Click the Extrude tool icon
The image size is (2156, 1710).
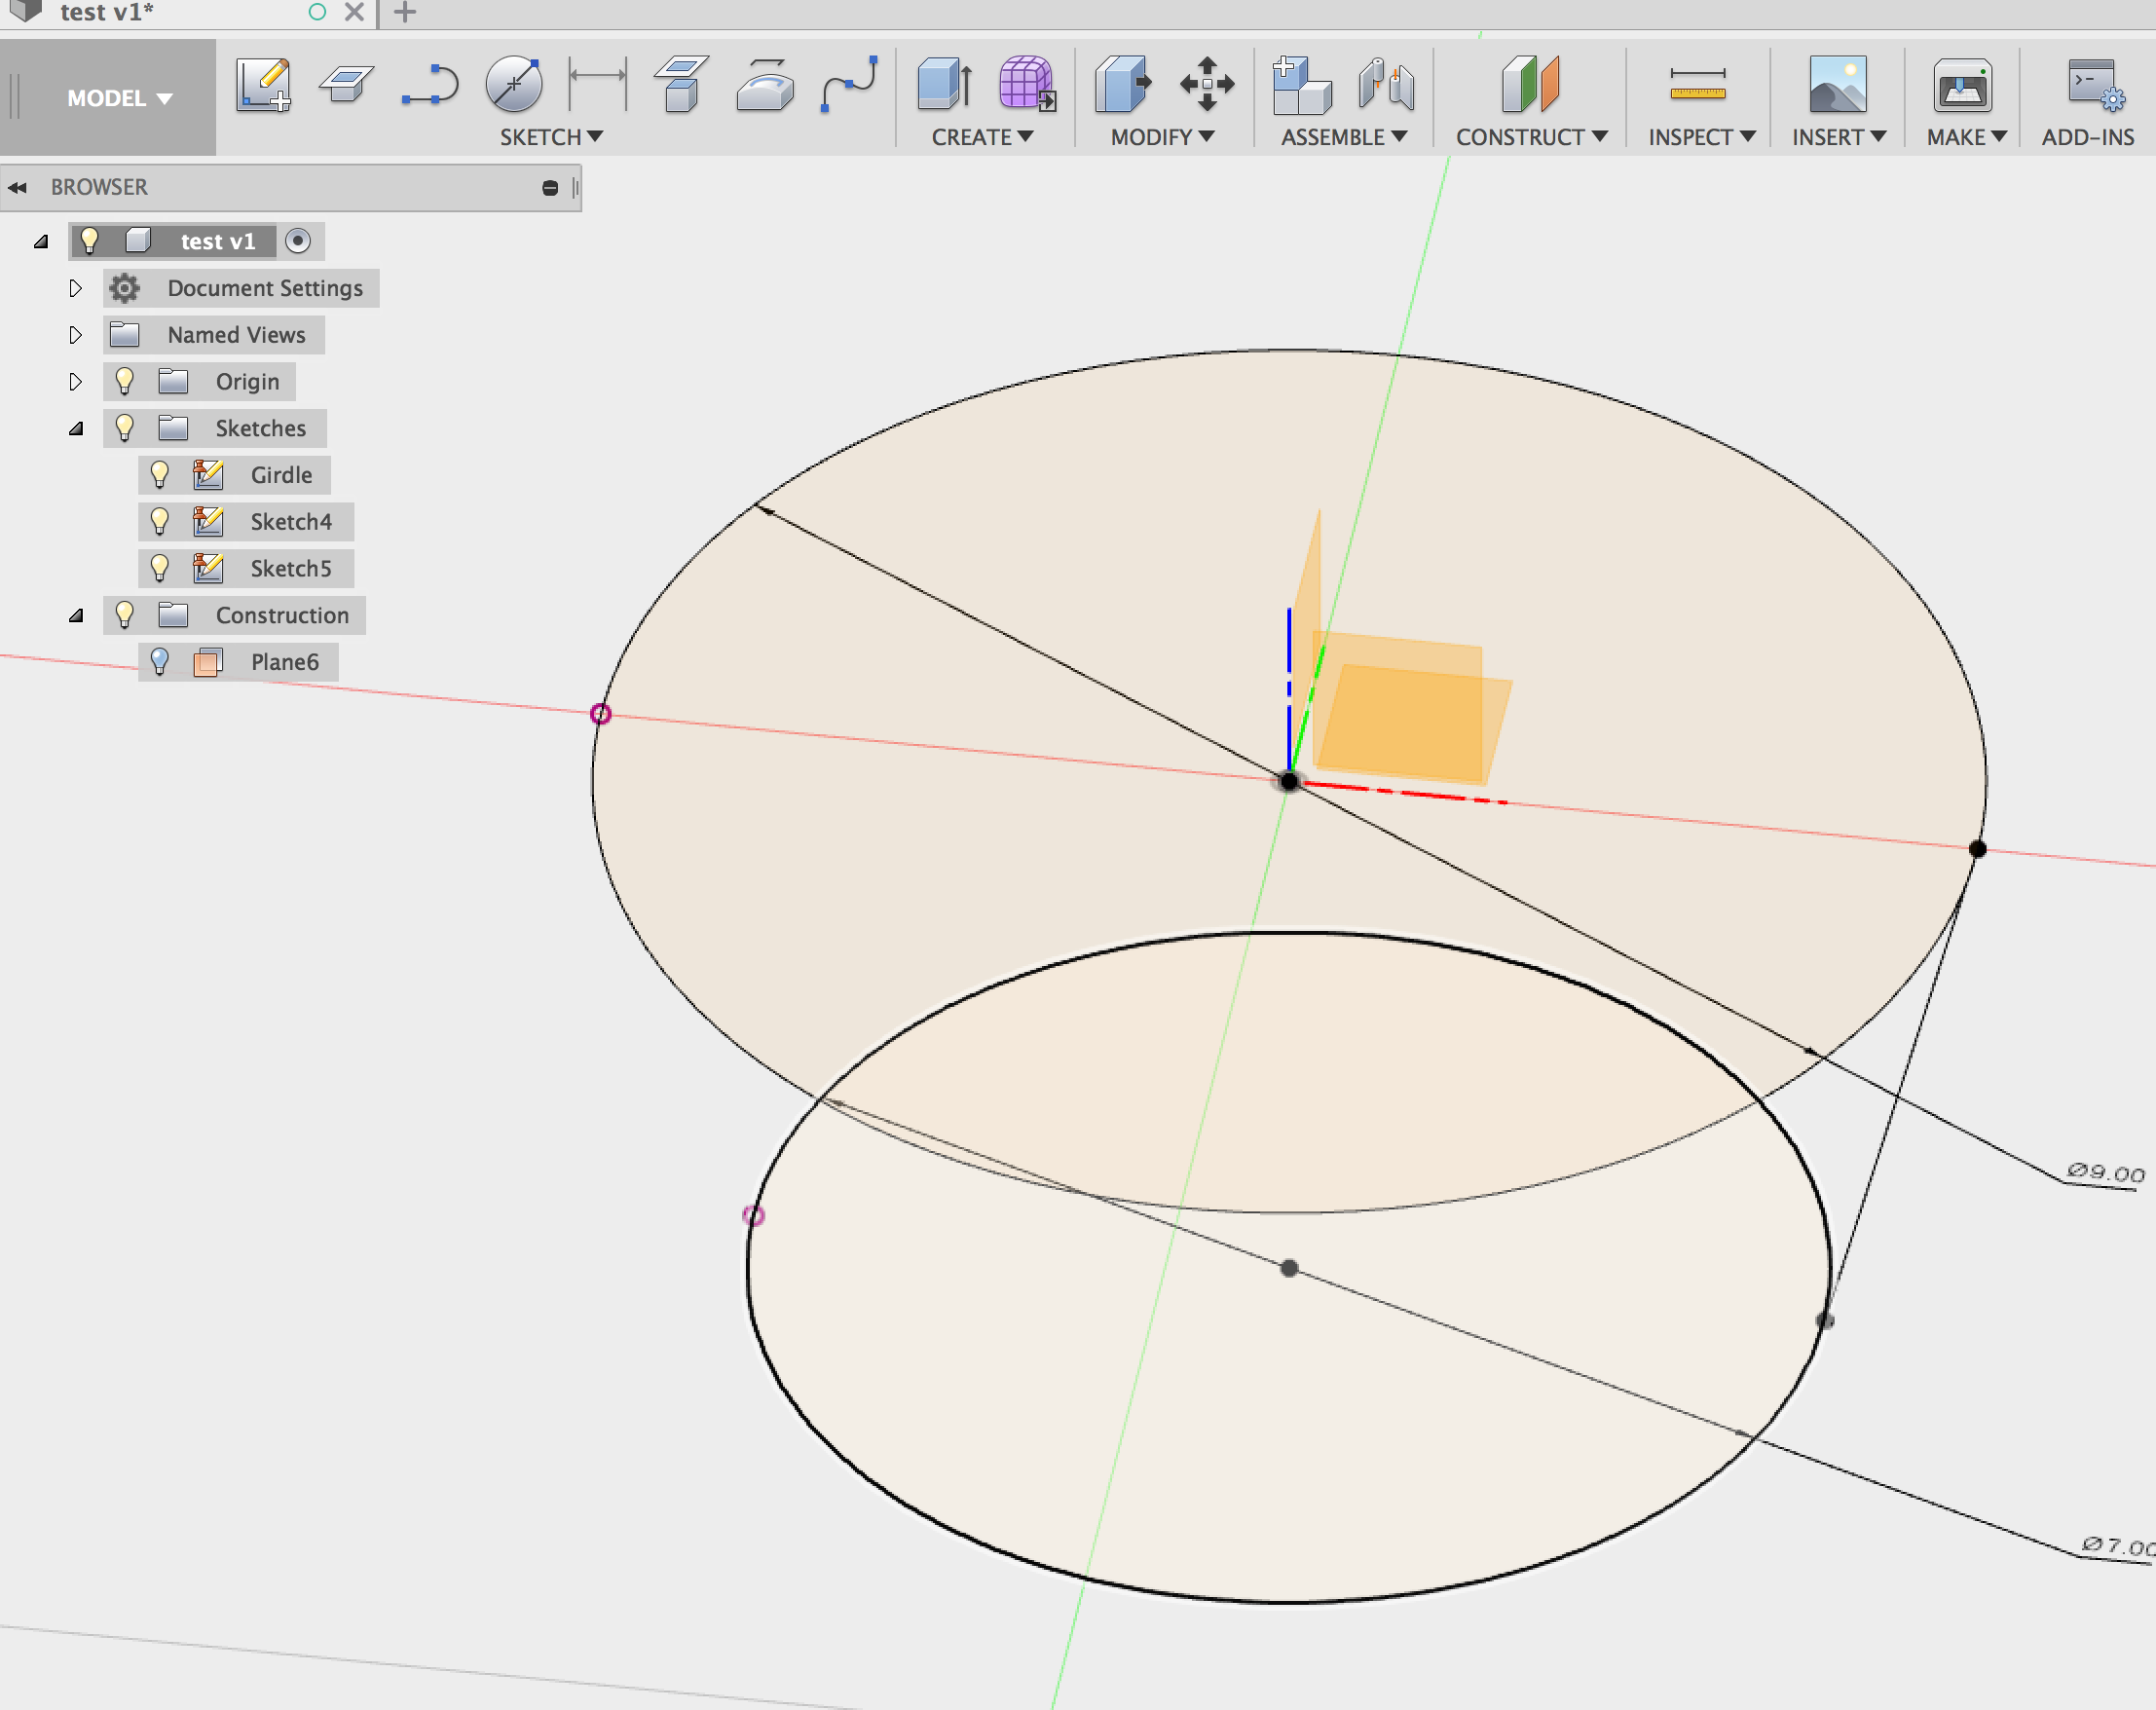(944, 85)
